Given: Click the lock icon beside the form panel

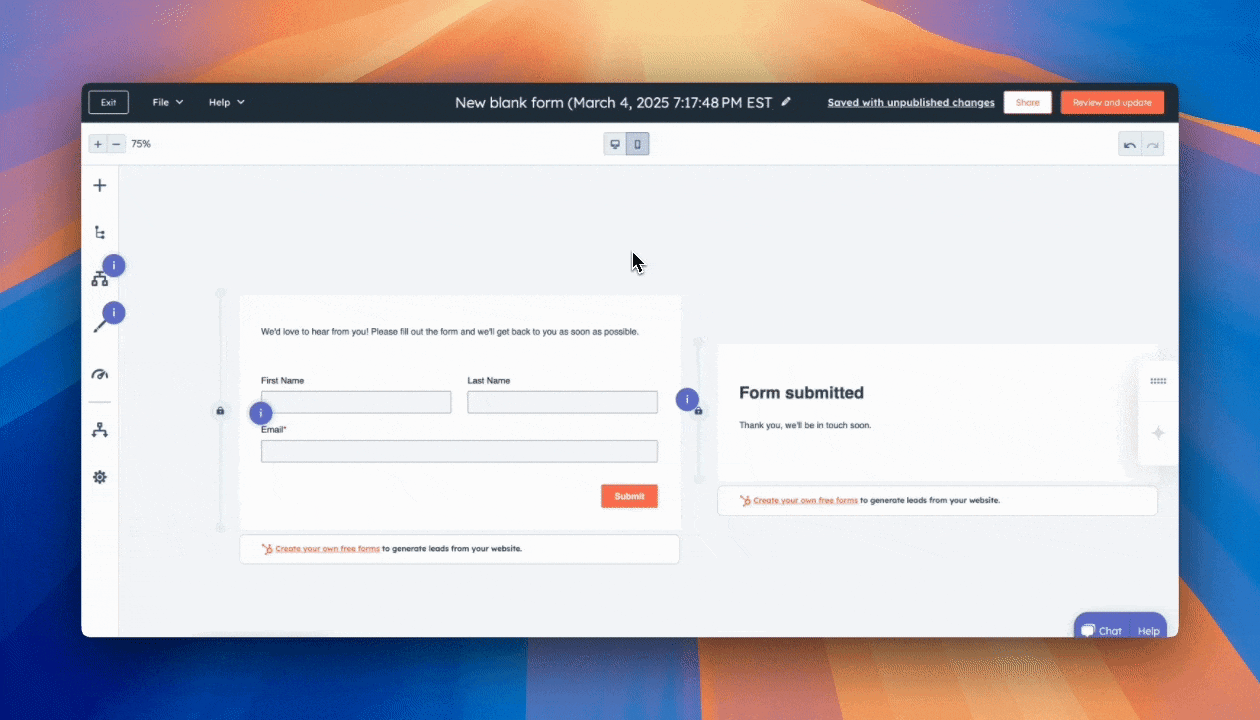Looking at the screenshot, I should pyautogui.click(x=220, y=411).
